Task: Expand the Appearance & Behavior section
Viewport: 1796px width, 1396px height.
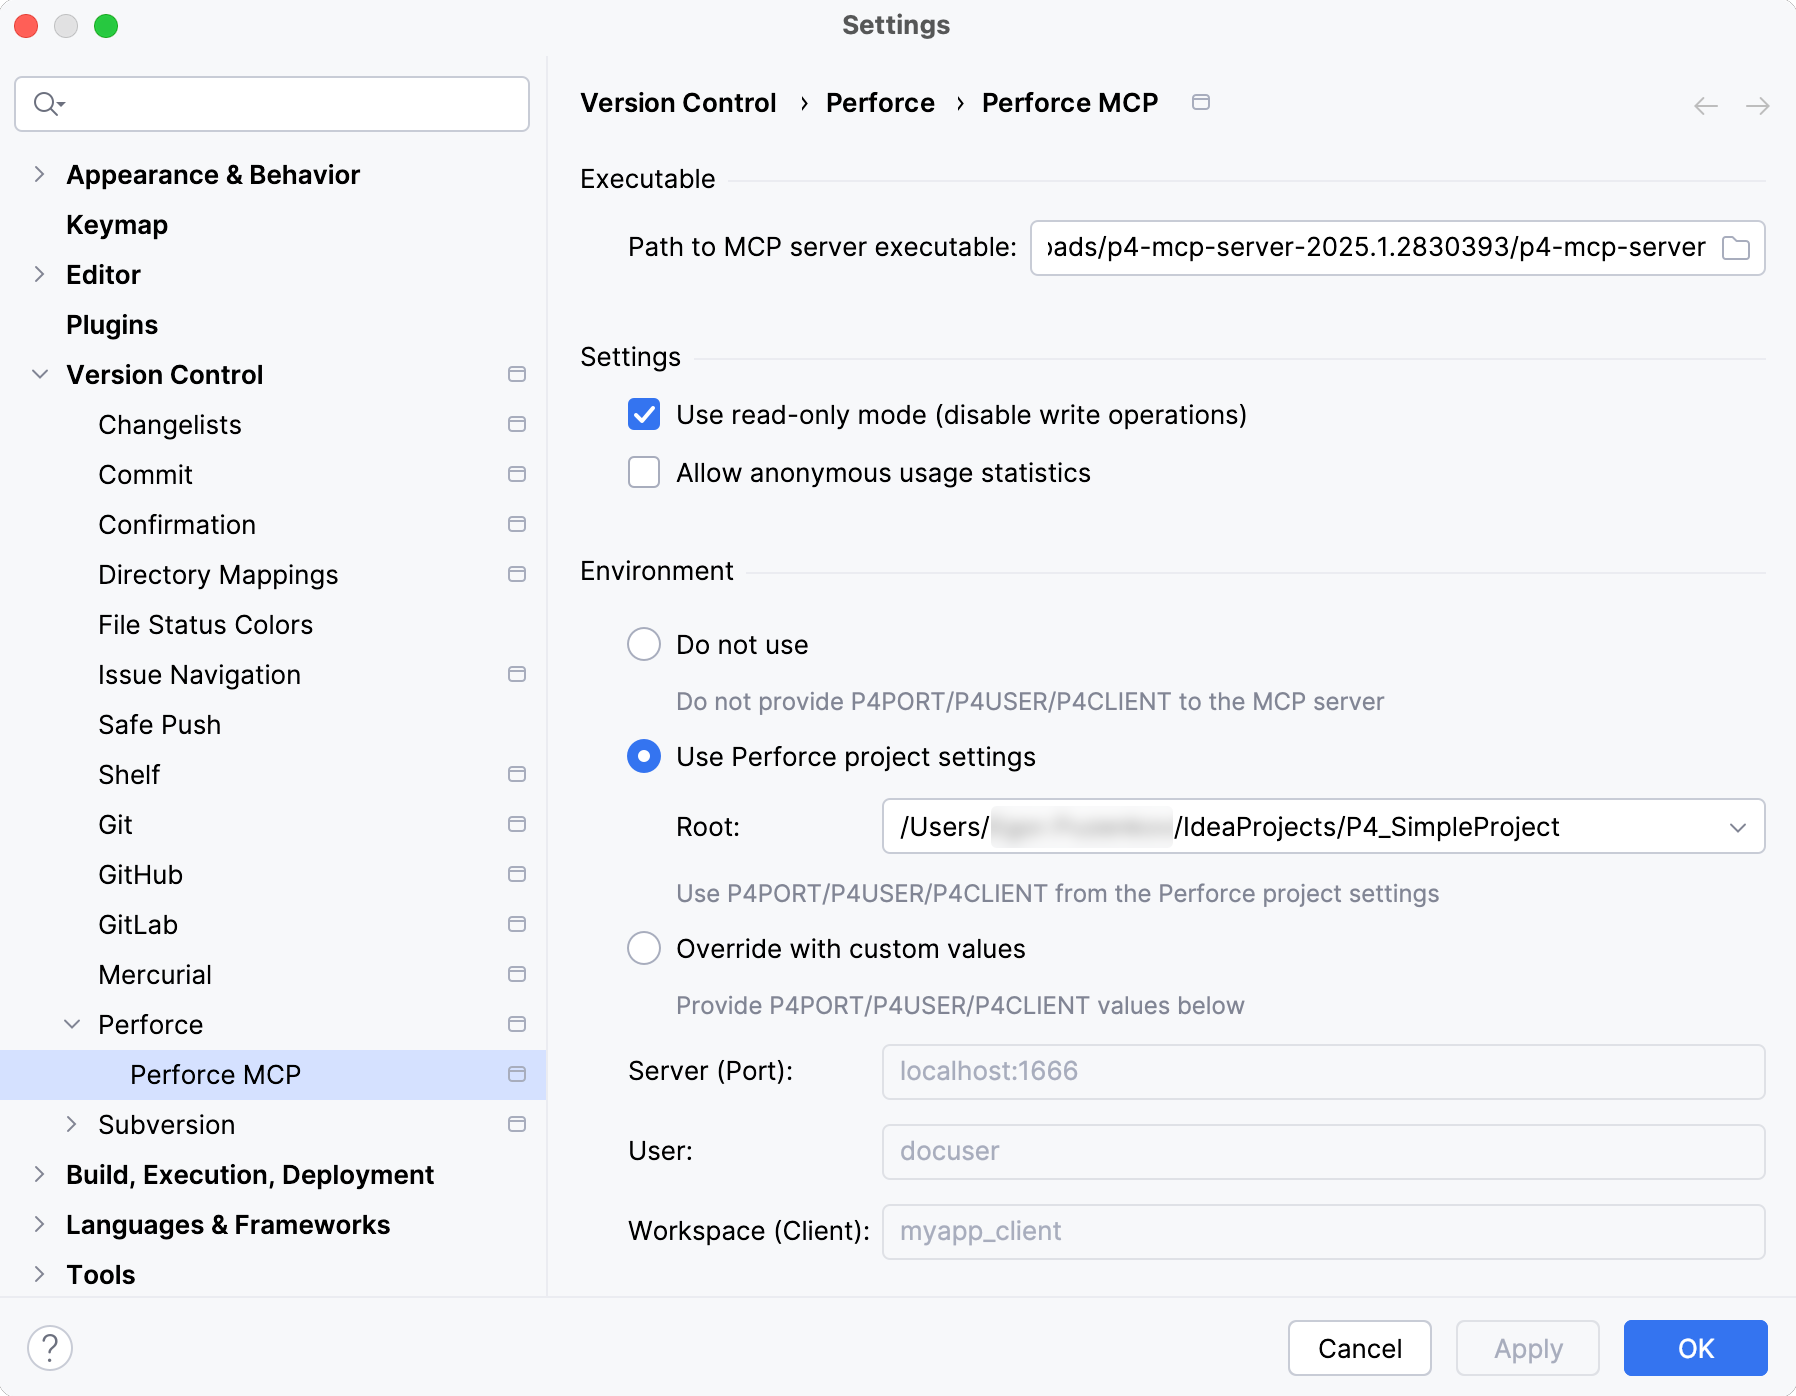Action: pos(39,174)
